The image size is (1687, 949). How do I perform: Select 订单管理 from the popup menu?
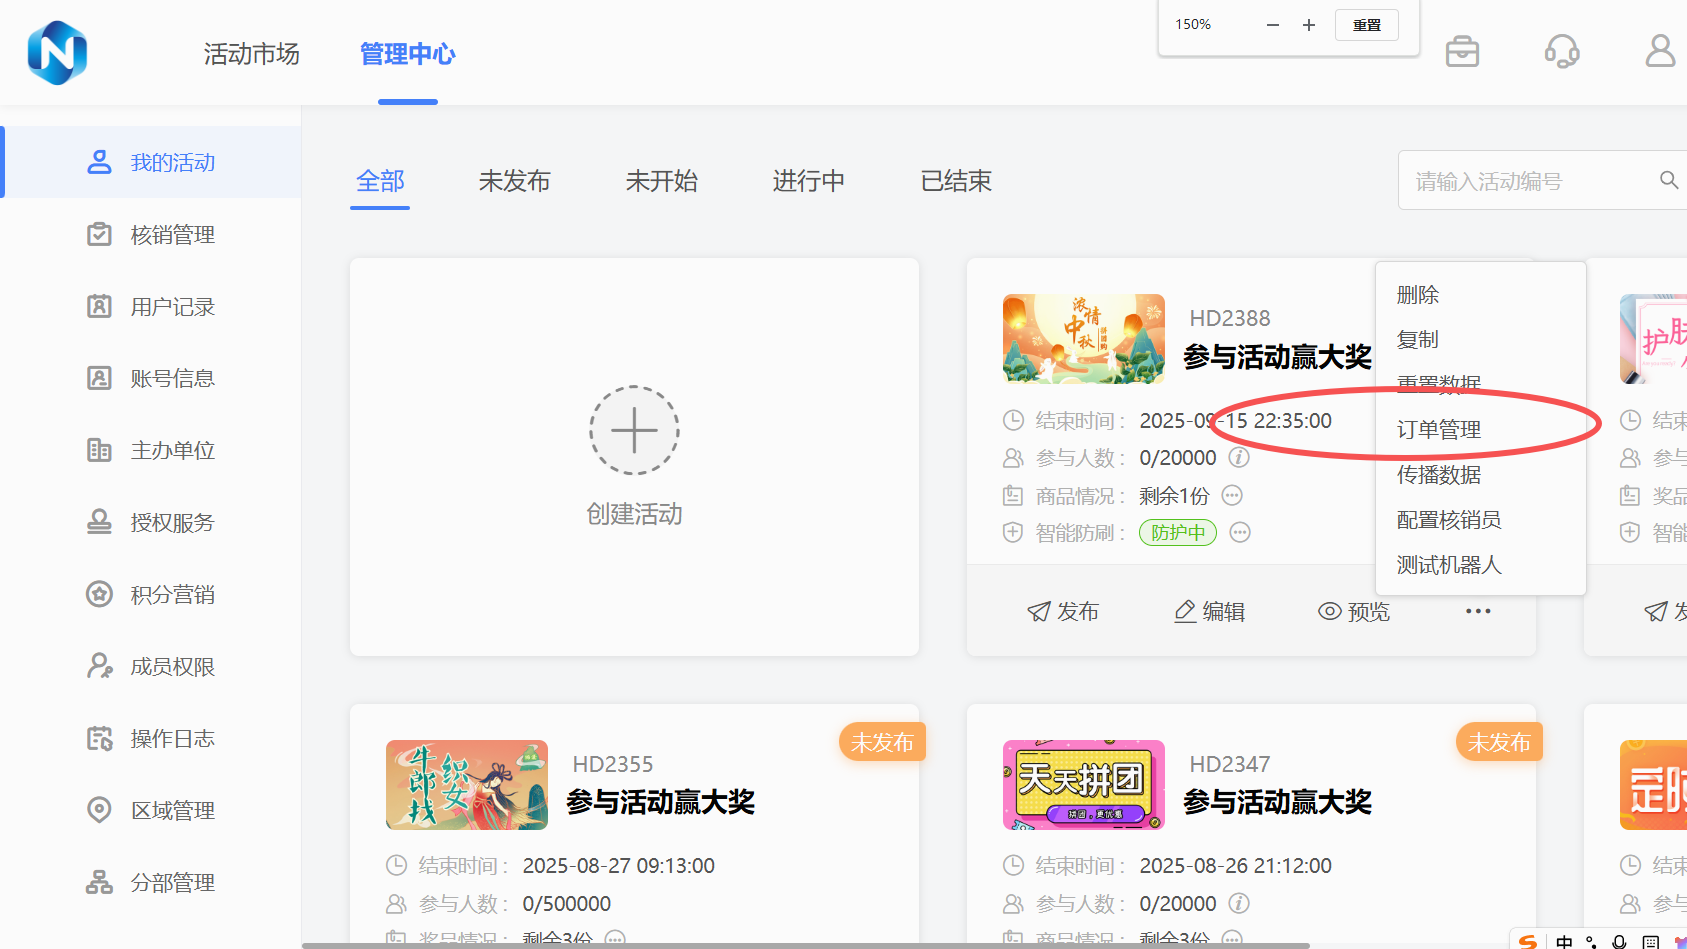point(1438,430)
